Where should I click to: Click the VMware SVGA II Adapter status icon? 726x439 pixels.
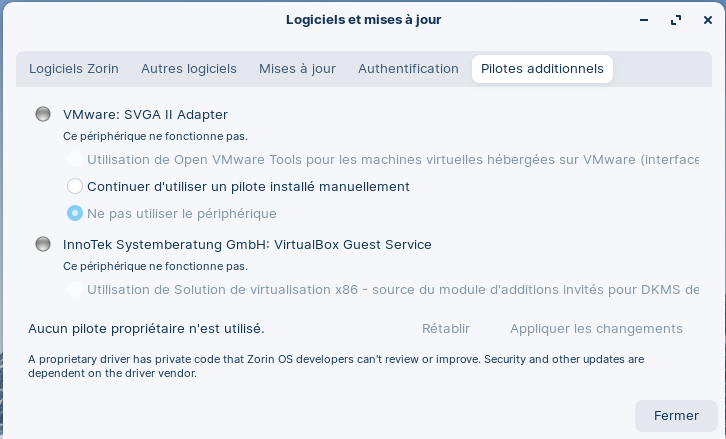tap(43, 114)
